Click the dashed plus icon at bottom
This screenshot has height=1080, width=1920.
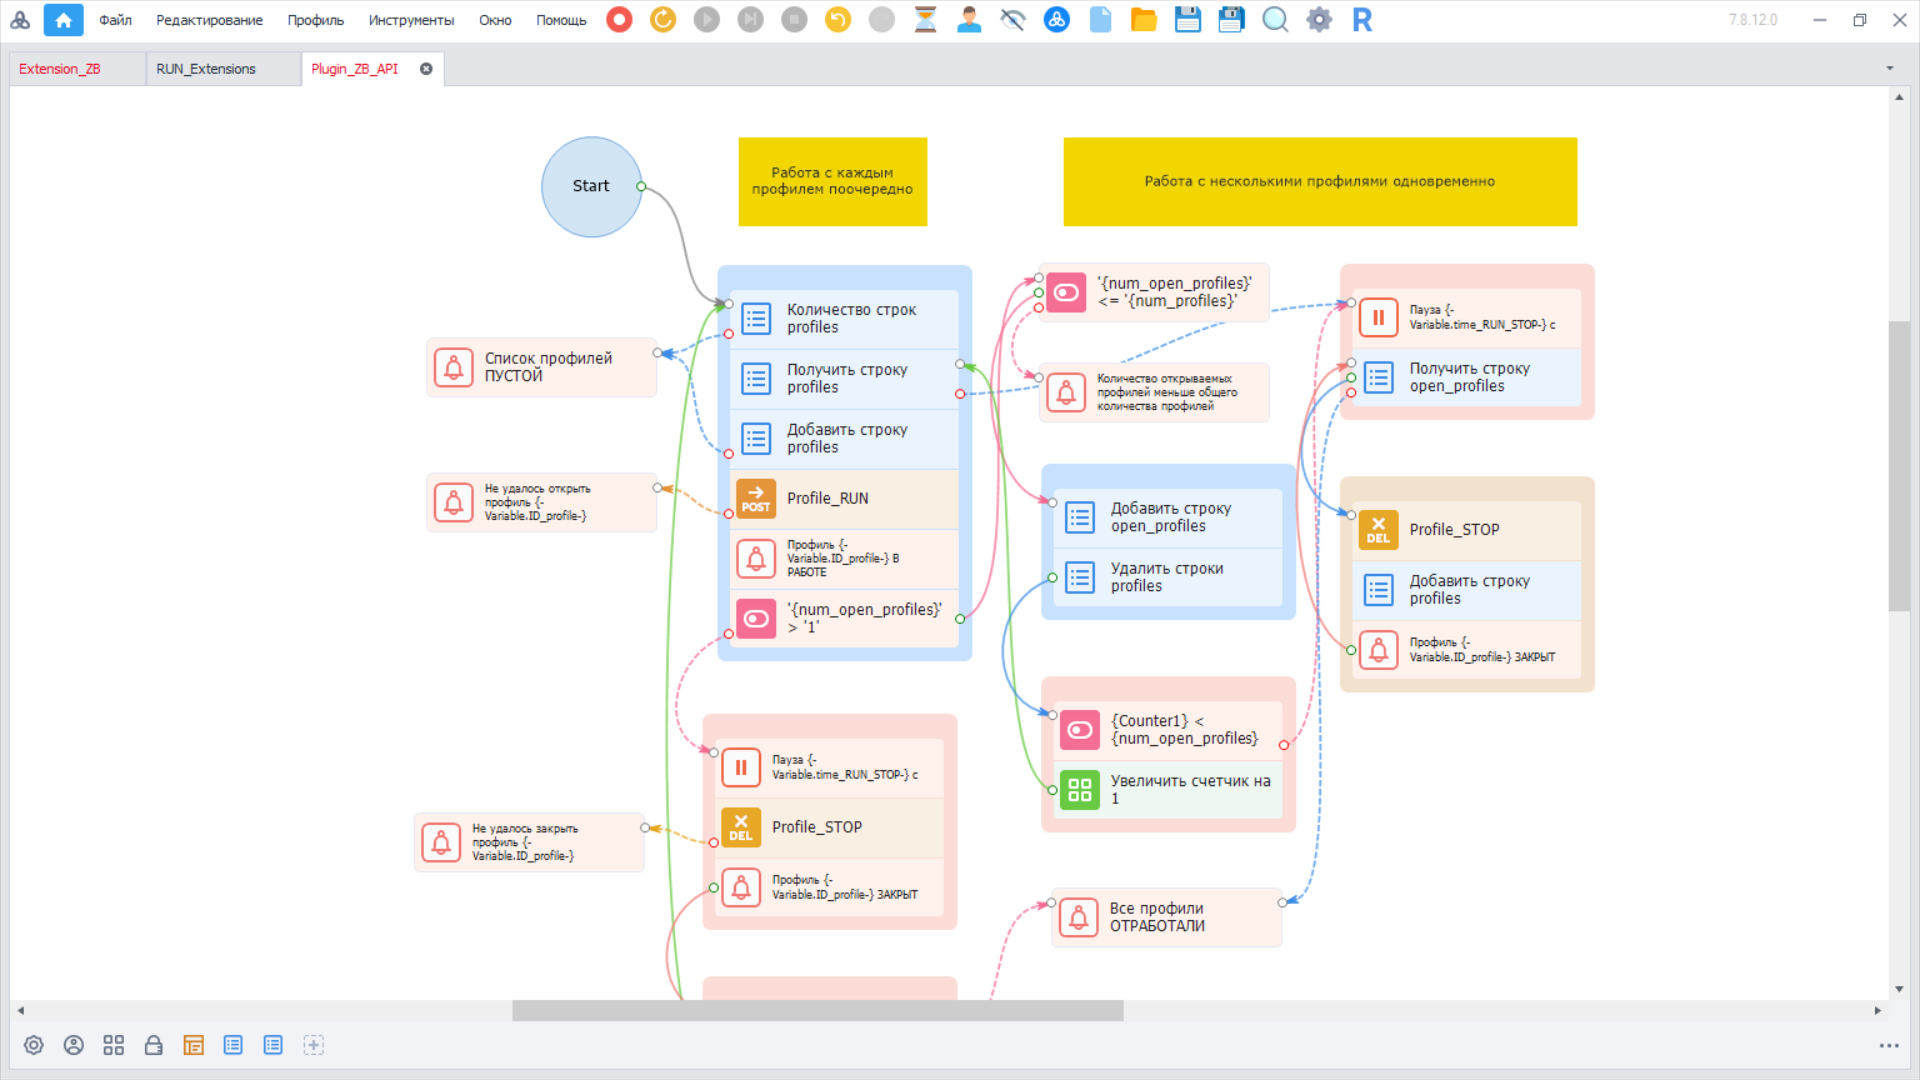(x=313, y=1045)
